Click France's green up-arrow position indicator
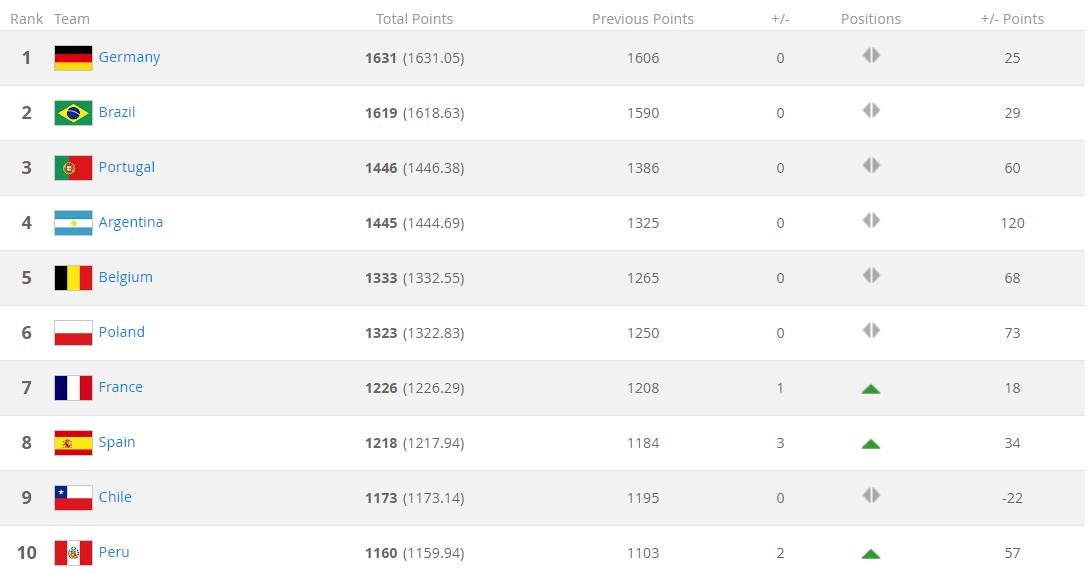 tap(870, 389)
